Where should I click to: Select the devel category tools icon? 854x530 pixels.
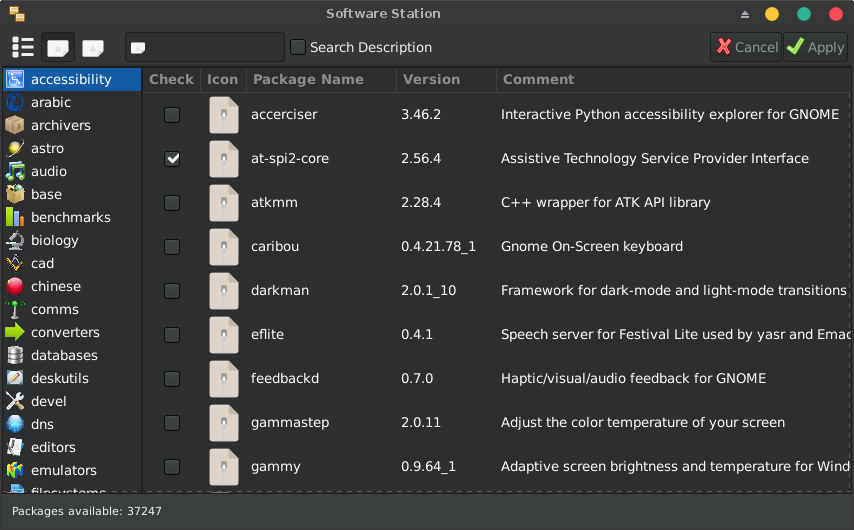click(15, 401)
